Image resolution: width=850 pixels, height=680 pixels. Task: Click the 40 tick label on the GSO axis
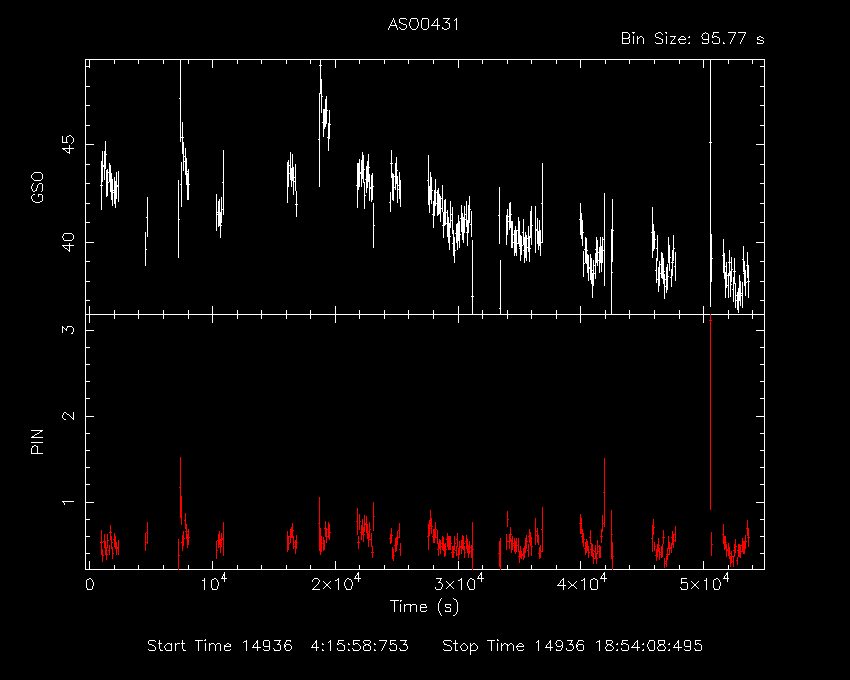coord(68,242)
